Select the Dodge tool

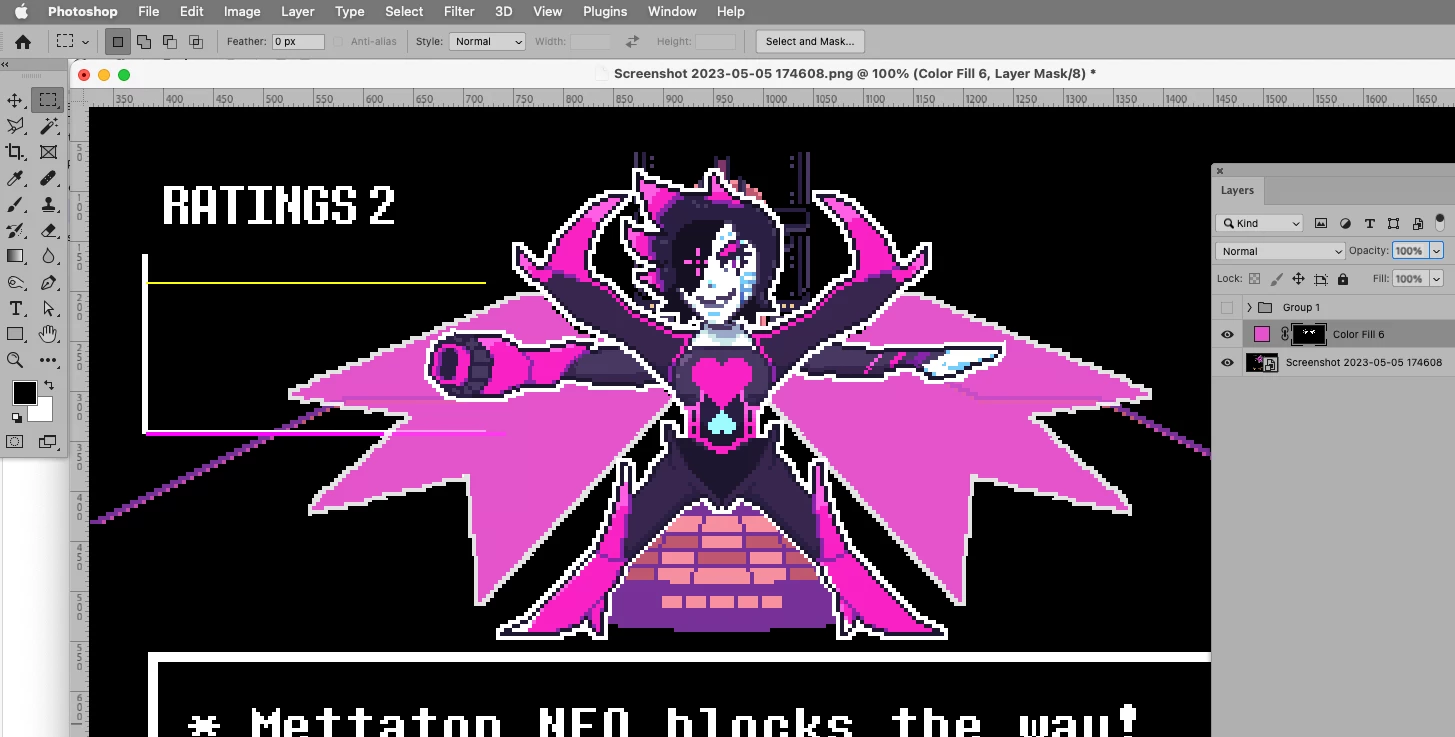[x=15, y=282]
